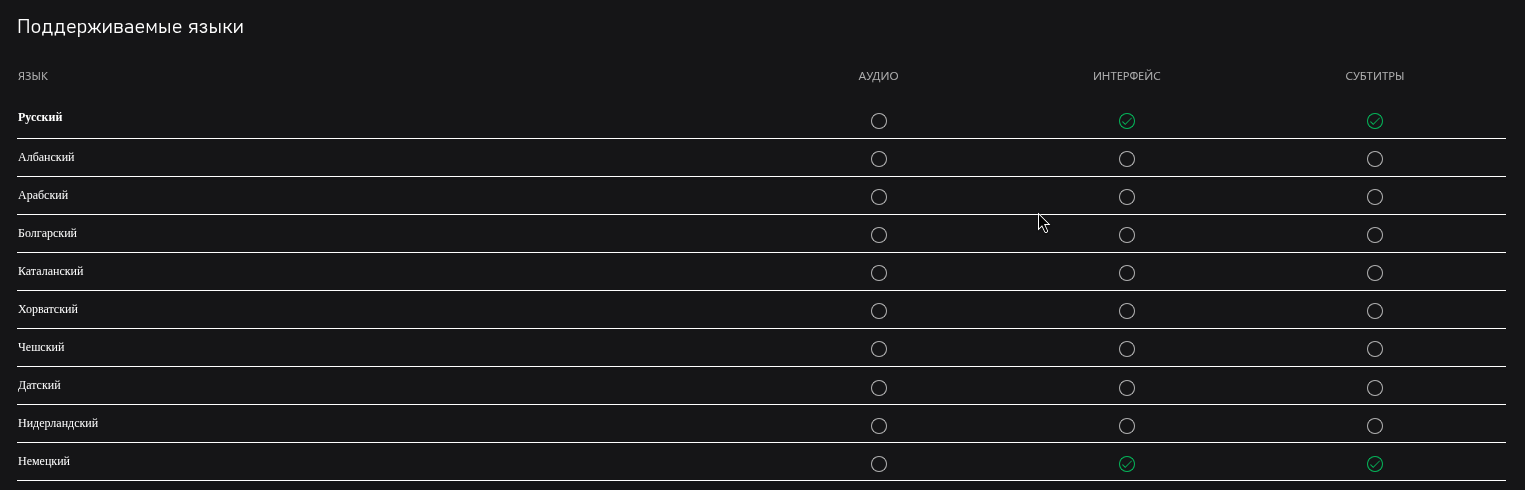Viewport: 1525px width, 490px height.
Task: Click the Немецкий language row label
Action: [44, 461]
